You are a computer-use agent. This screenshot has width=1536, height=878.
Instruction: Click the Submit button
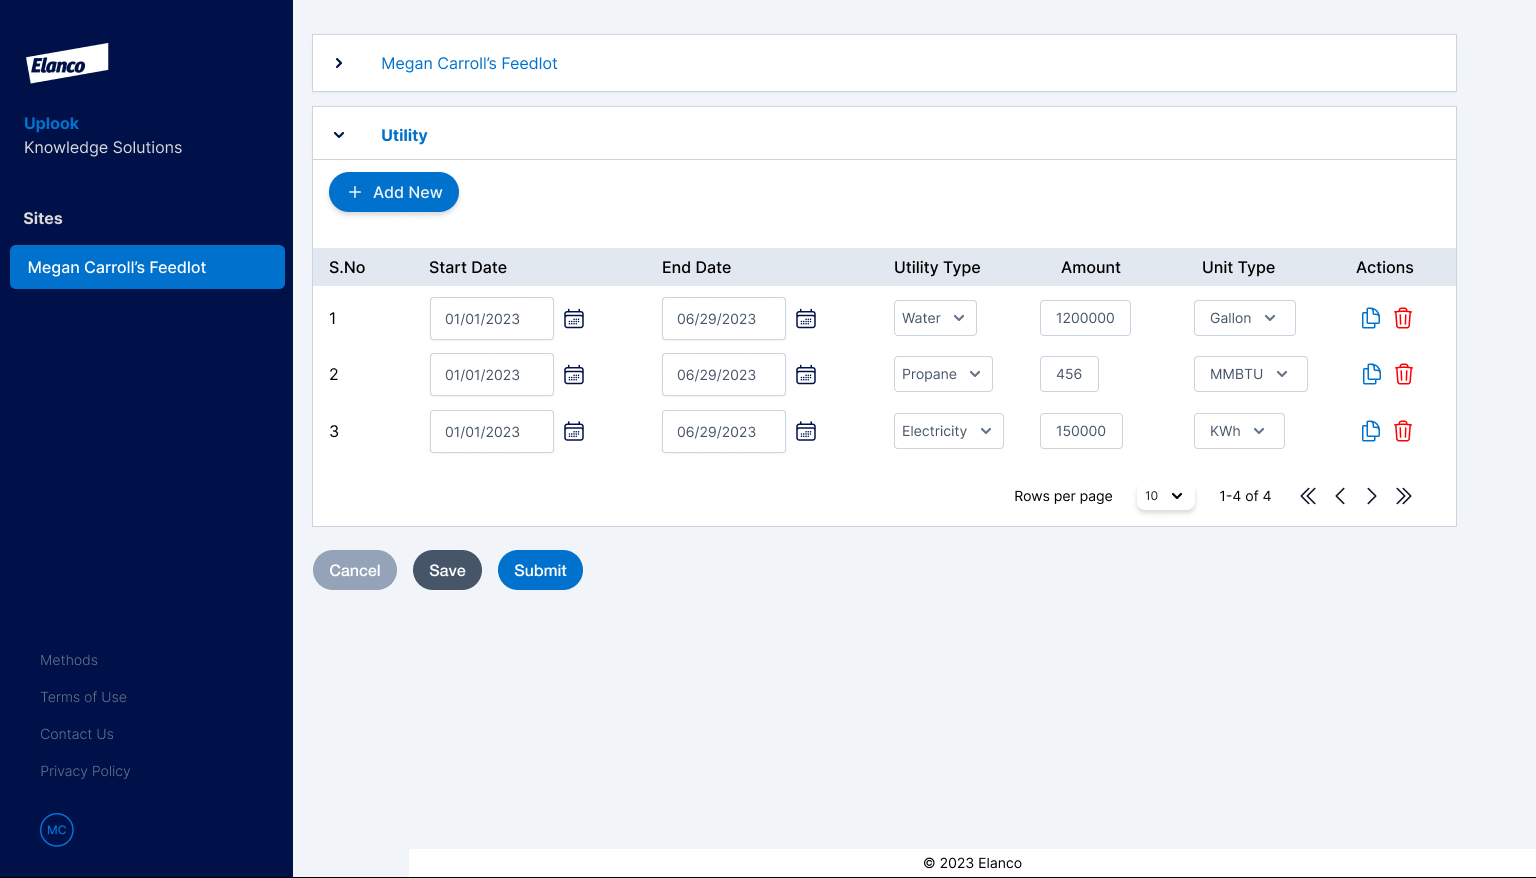pos(540,570)
